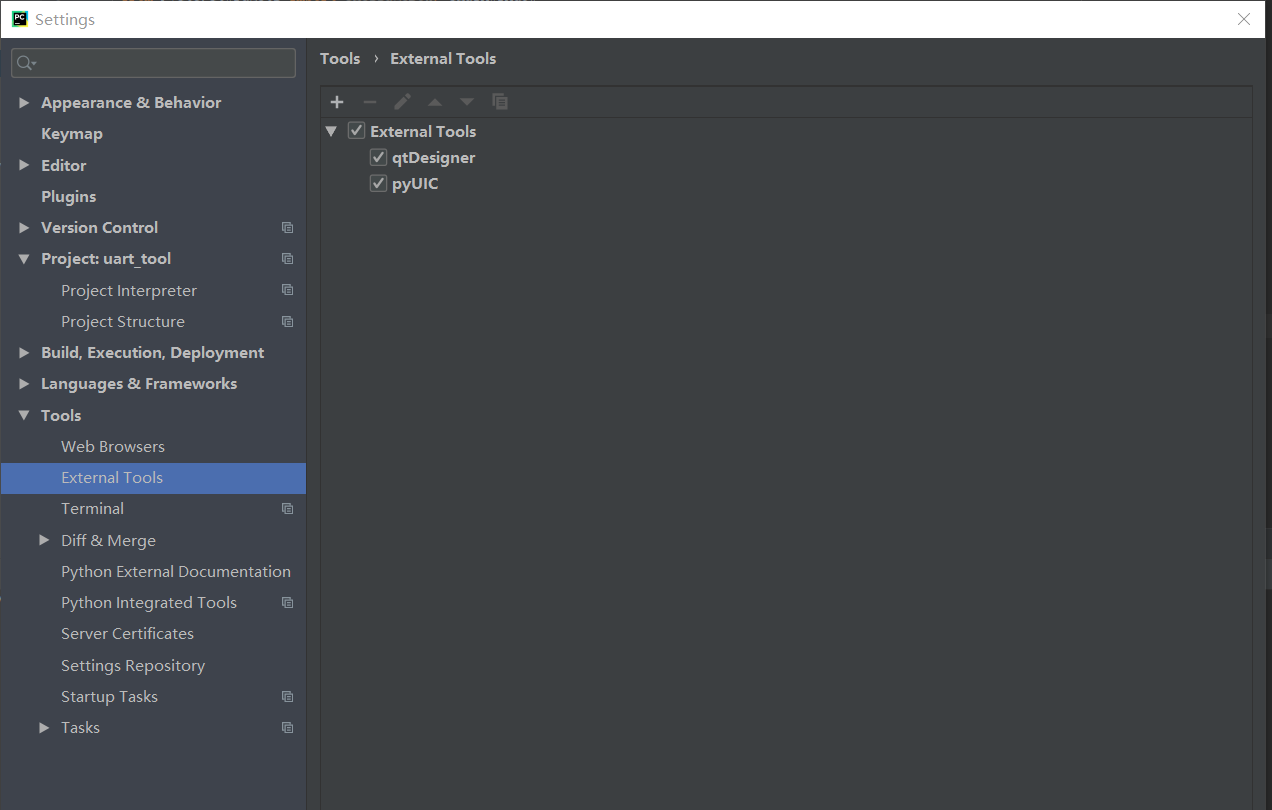Expand the Tasks subsection arrow
The height and width of the screenshot is (810, 1272).
coord(44,728)
